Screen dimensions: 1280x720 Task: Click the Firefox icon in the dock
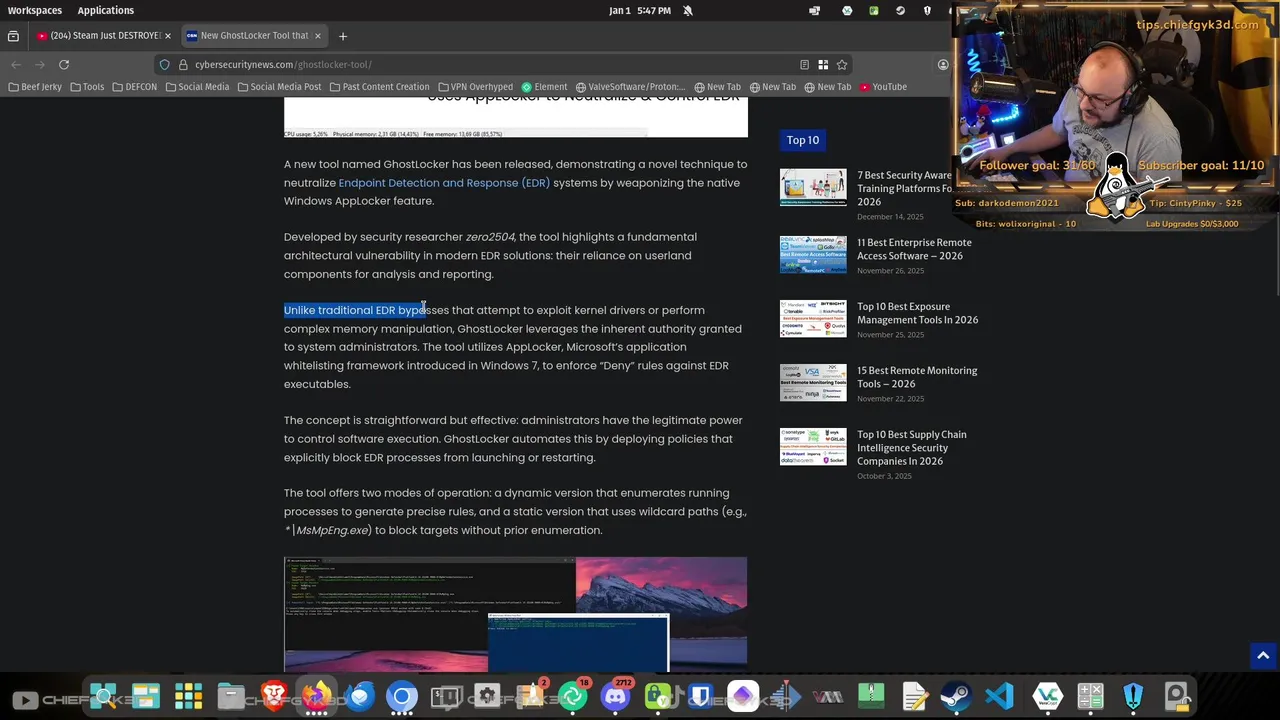[317, 696]
